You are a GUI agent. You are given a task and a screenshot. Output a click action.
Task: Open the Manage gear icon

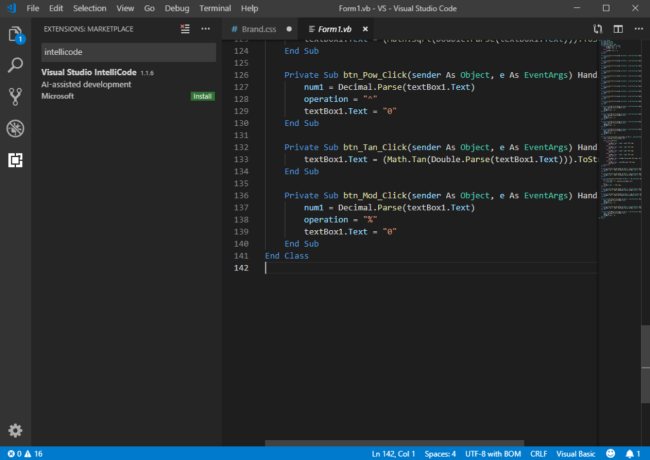(15, 431)
